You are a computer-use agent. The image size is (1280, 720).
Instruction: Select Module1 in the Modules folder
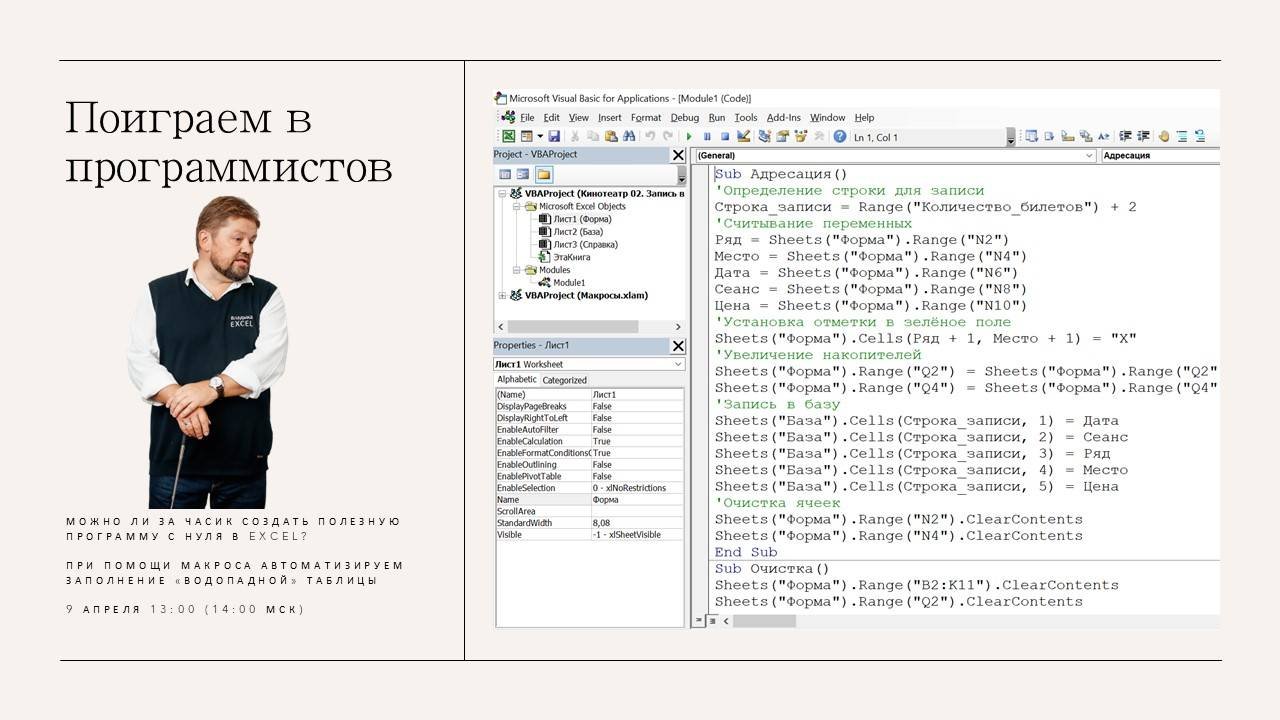tap(569, 283)
